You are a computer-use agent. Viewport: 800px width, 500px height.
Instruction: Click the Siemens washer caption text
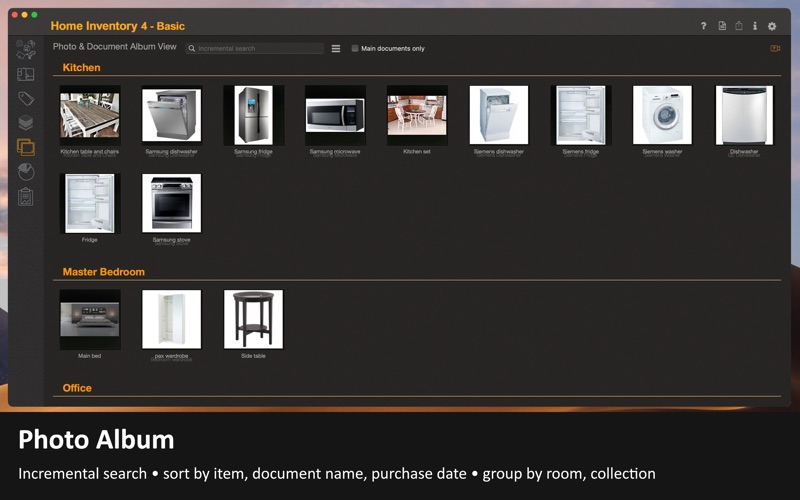(662, 152)
